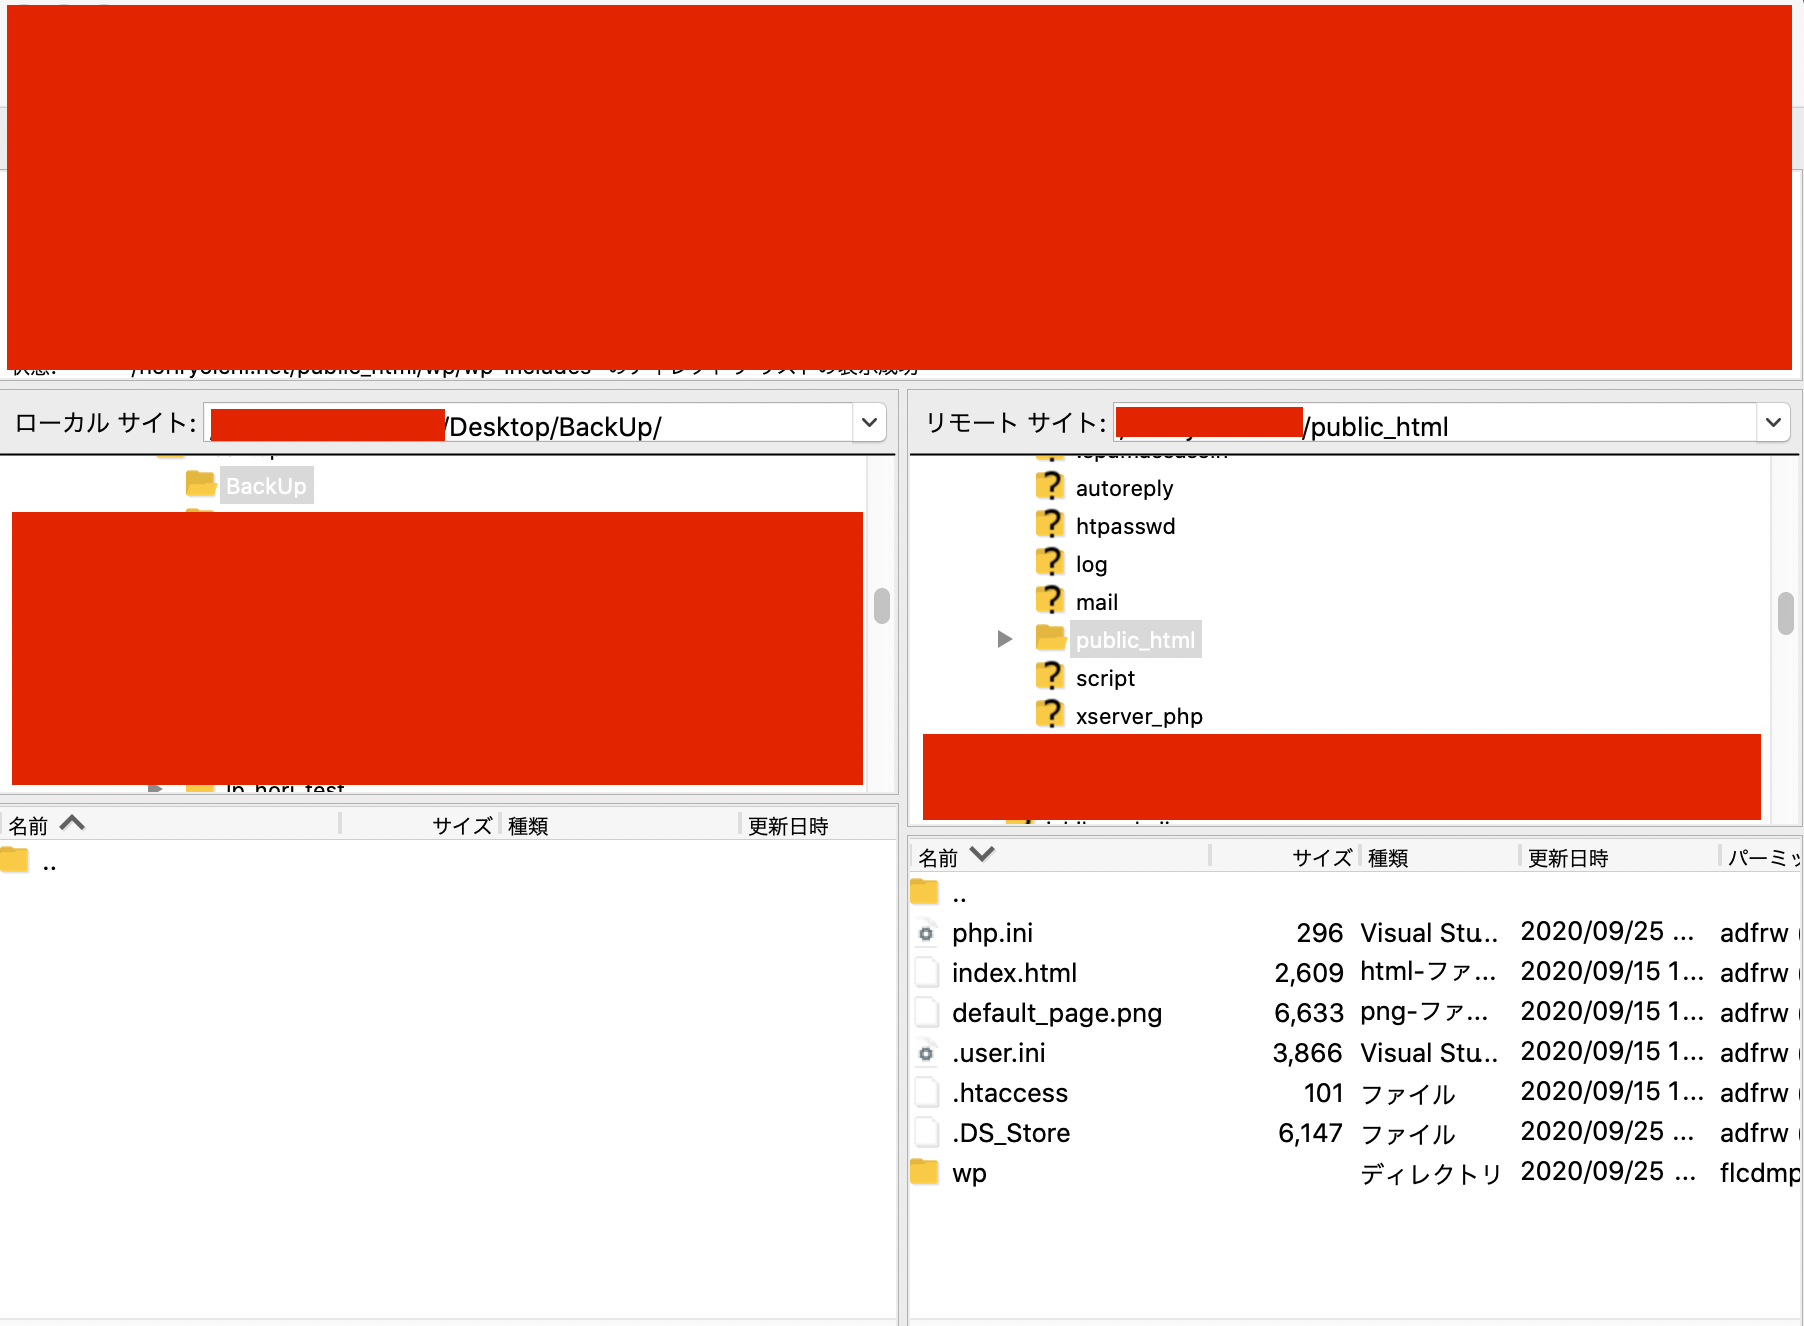Sort remote files by サイズ column

coord(1285,857)
